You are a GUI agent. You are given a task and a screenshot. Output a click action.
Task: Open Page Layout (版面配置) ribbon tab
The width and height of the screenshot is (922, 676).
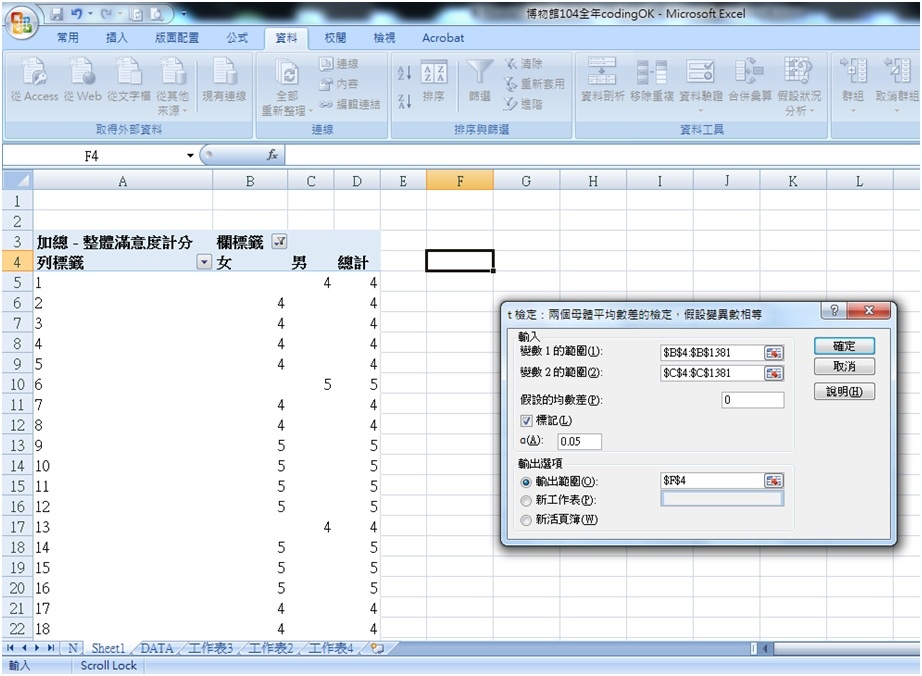tap(177, 38)
